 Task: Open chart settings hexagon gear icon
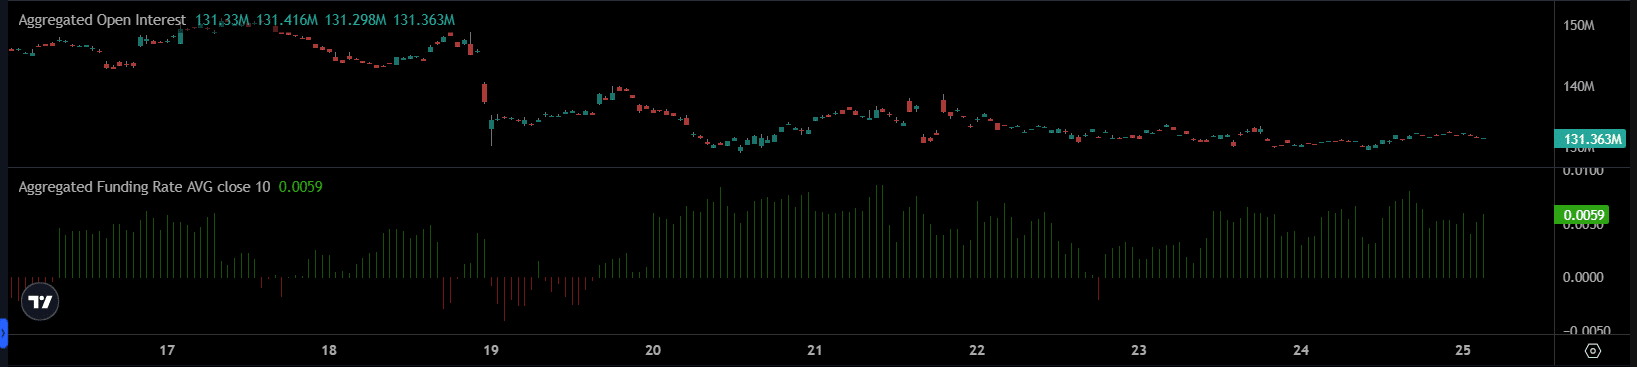coord(1594,351)
